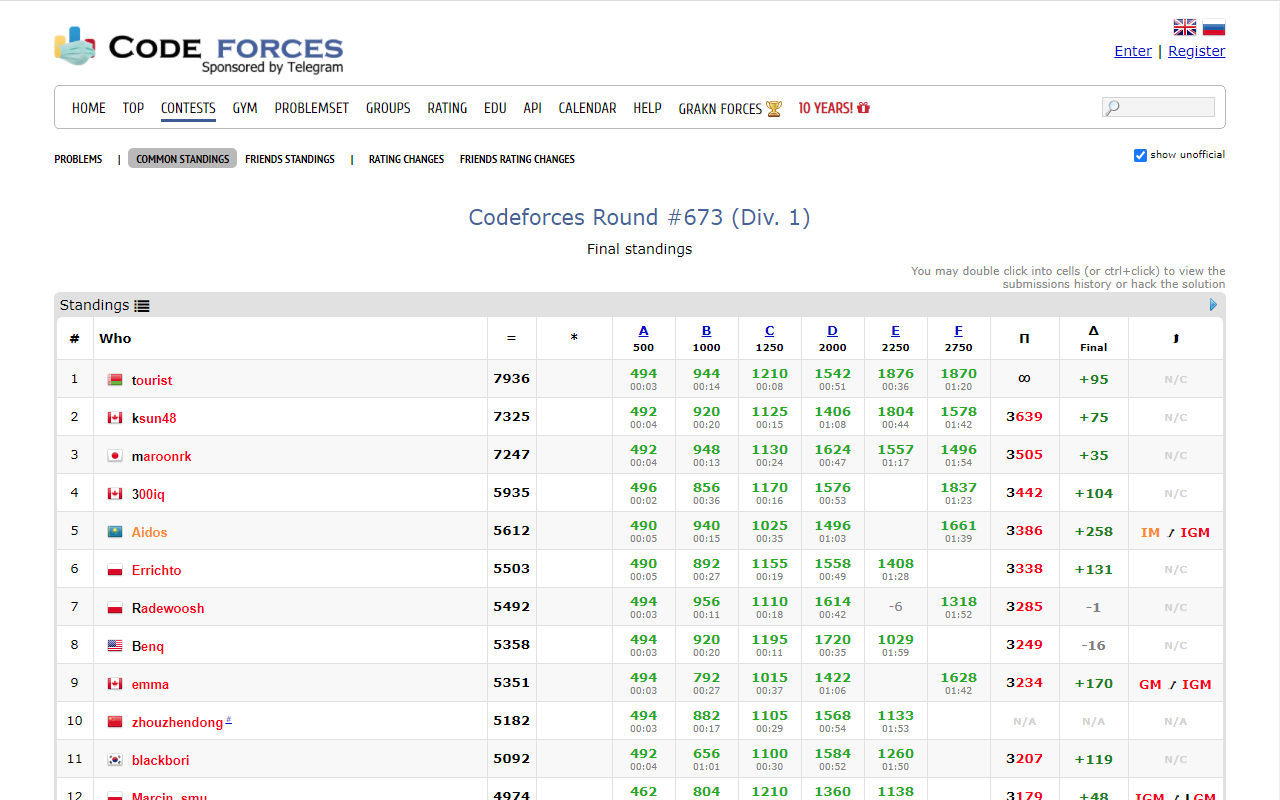
Task: Click the search magnifier icon
Action: click(x=1112, y=107)
